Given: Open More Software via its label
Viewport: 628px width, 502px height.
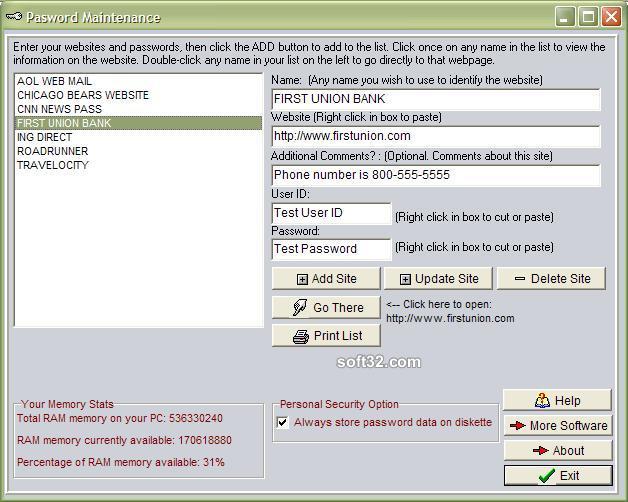Looking at the screenshot, I should 569,425.
